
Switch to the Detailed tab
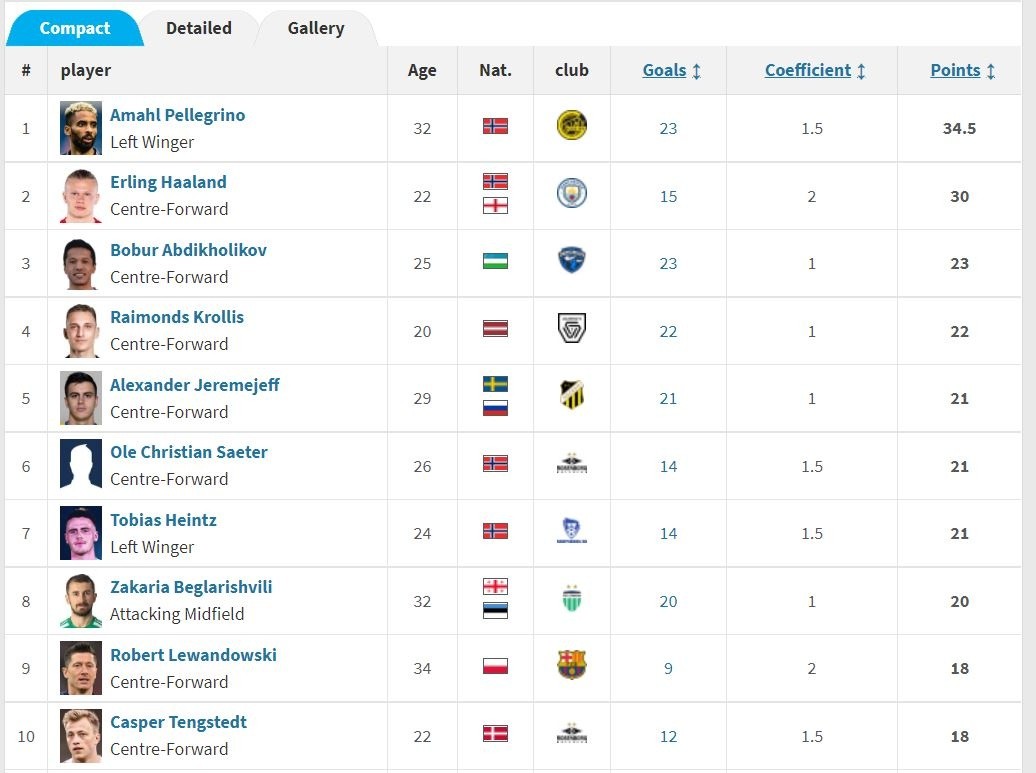198,28
